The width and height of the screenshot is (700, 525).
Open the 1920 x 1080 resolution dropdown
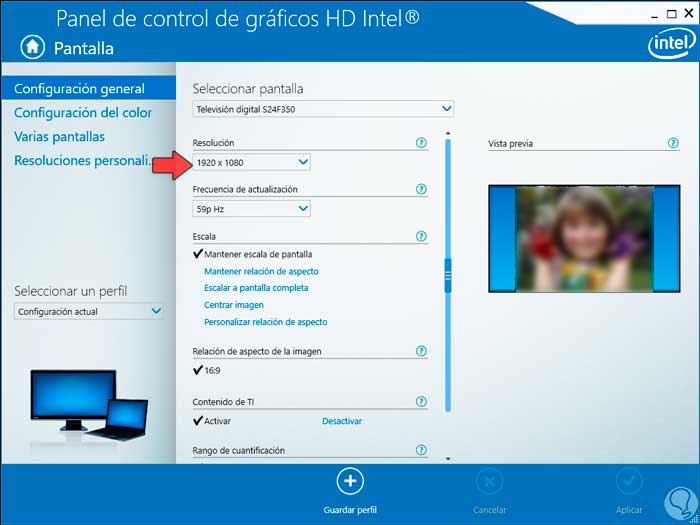pyautogui.click(x=251, y=162)
